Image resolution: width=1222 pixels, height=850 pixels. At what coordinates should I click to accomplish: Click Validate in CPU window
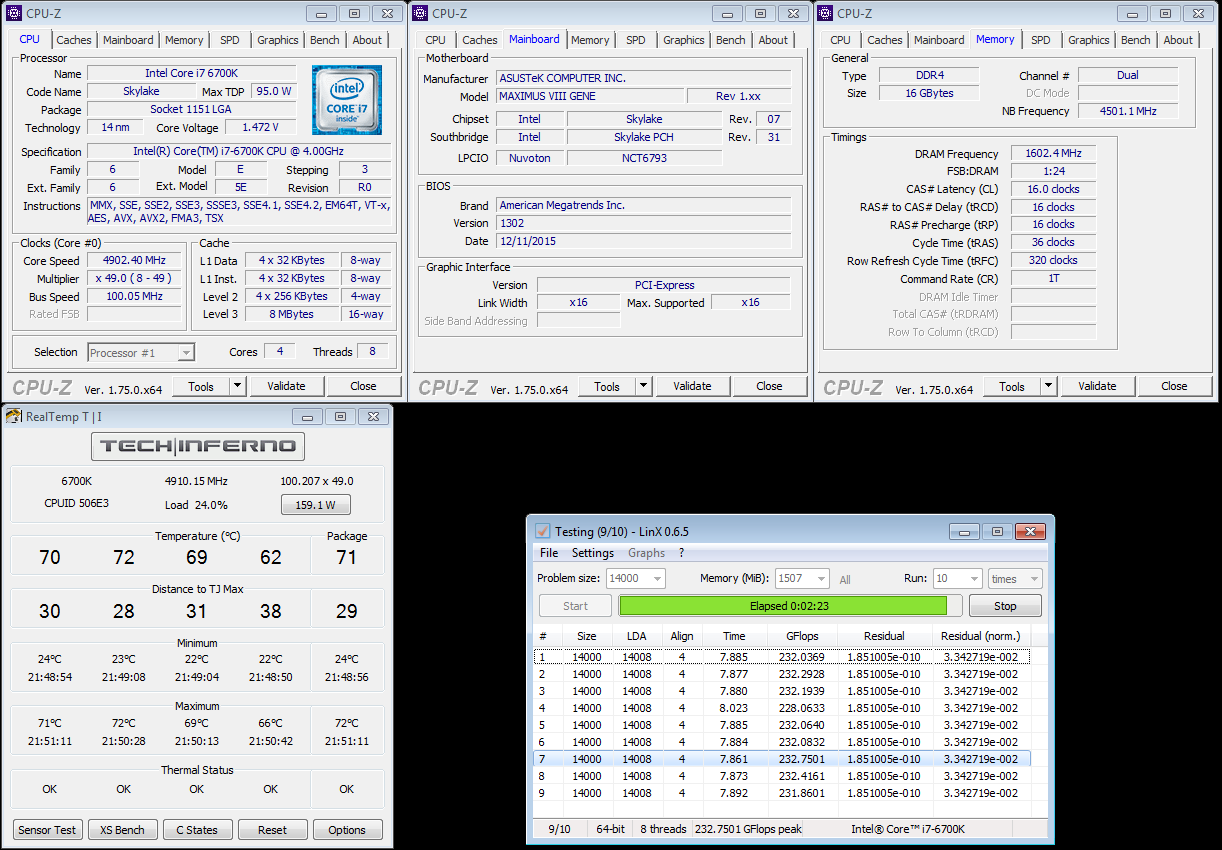point(286,386)
